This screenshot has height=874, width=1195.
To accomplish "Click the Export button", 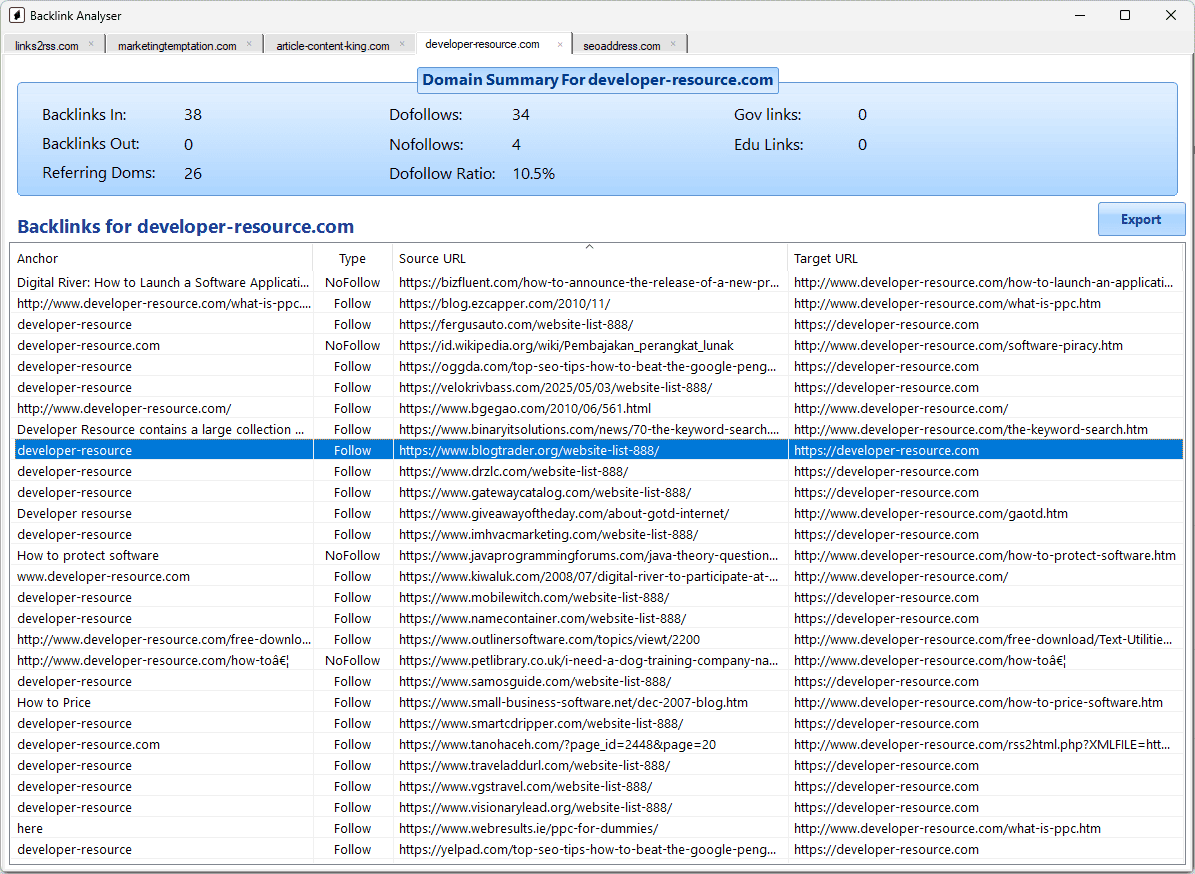I will [1141, 219].
